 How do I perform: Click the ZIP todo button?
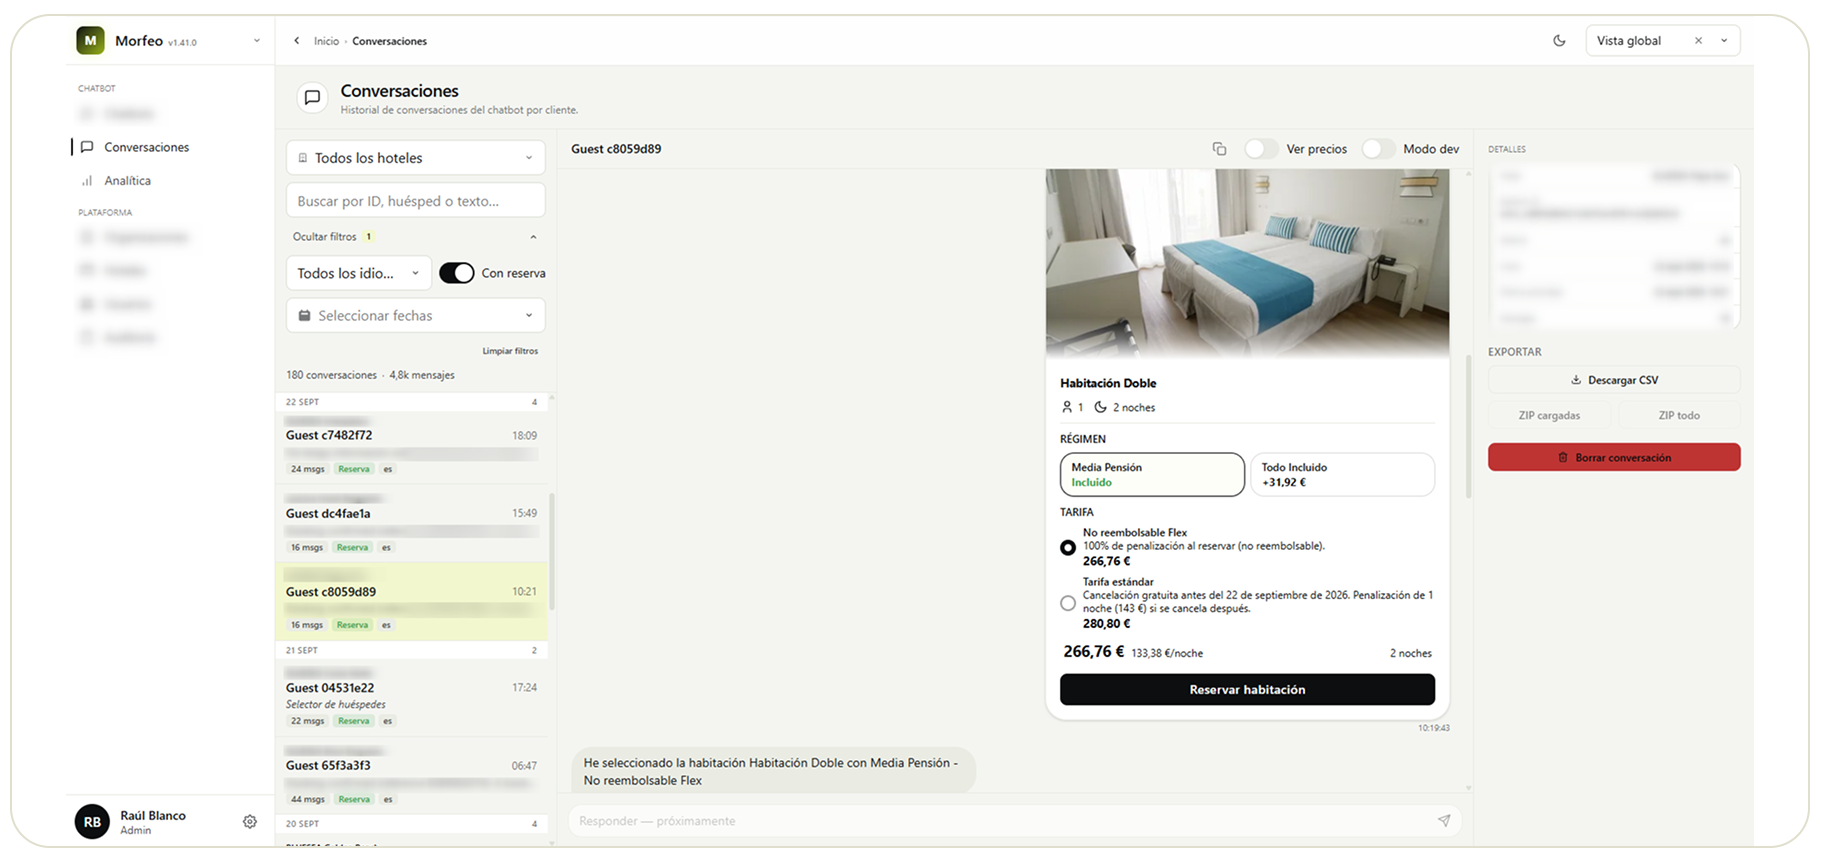tap(1679, 415)
